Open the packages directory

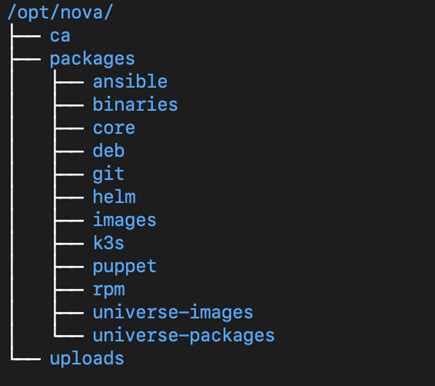pos(92,60)
